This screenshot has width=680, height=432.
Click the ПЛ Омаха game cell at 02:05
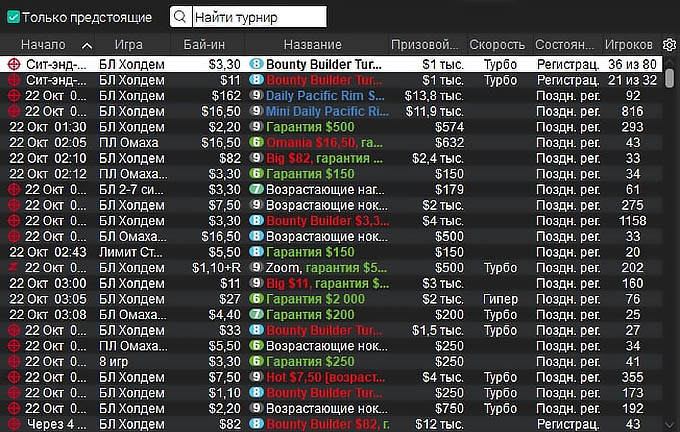129,143
